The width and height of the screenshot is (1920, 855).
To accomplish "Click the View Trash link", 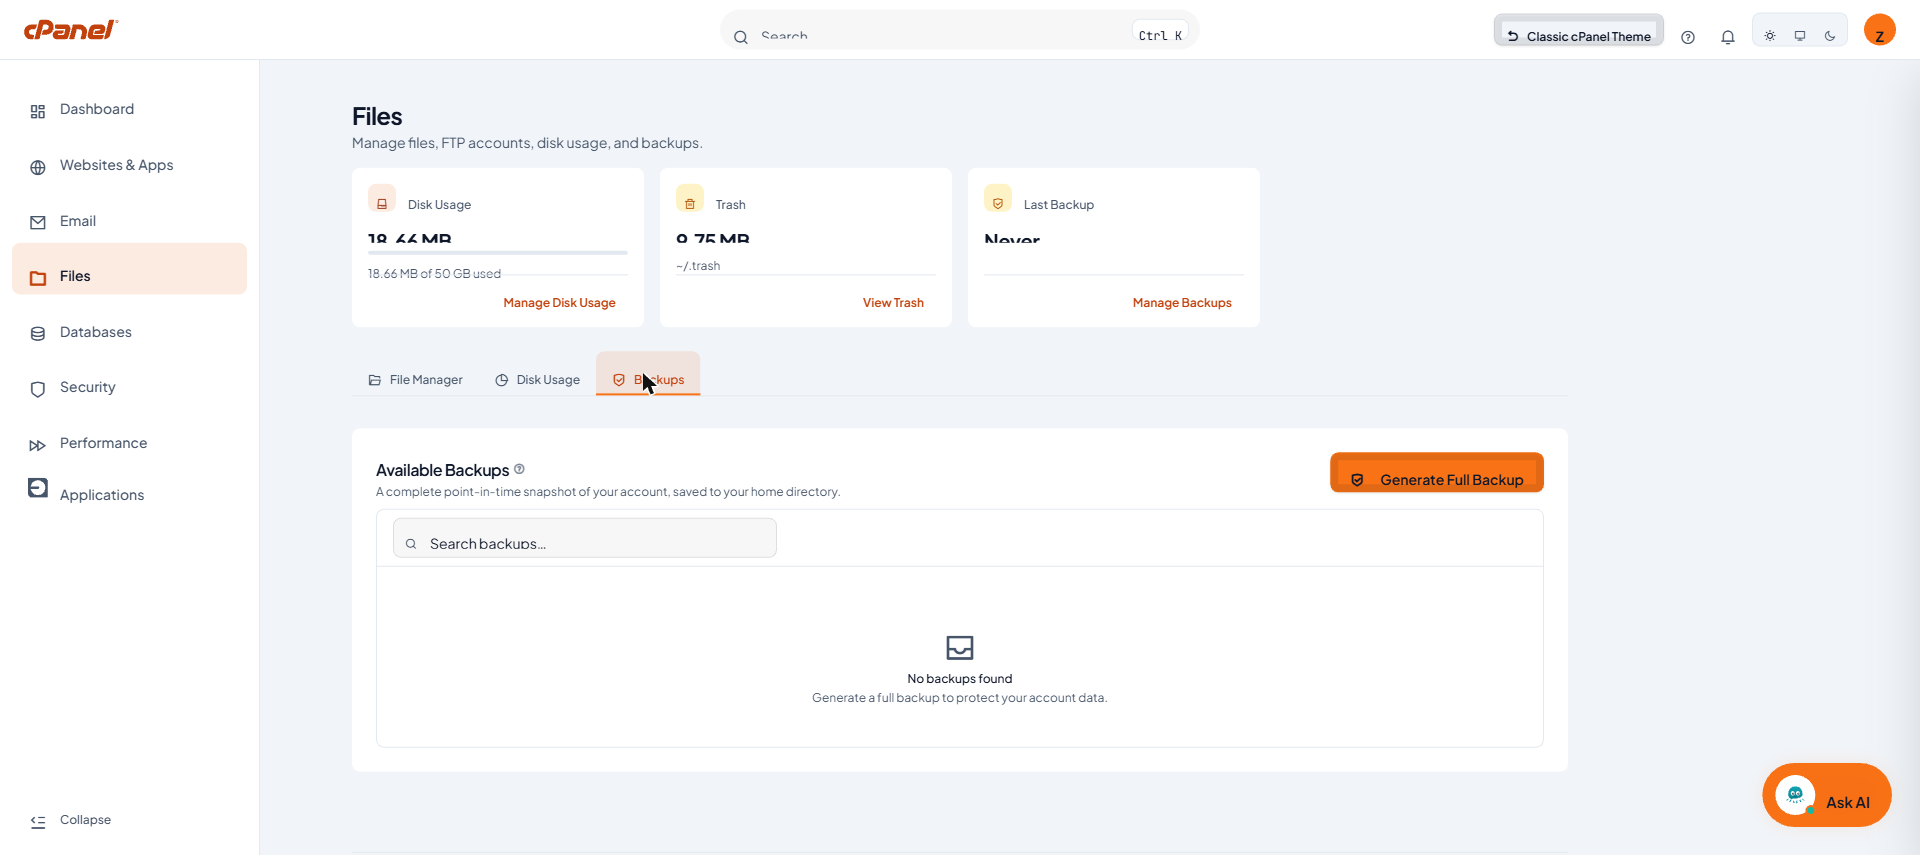I will [893, 303].
